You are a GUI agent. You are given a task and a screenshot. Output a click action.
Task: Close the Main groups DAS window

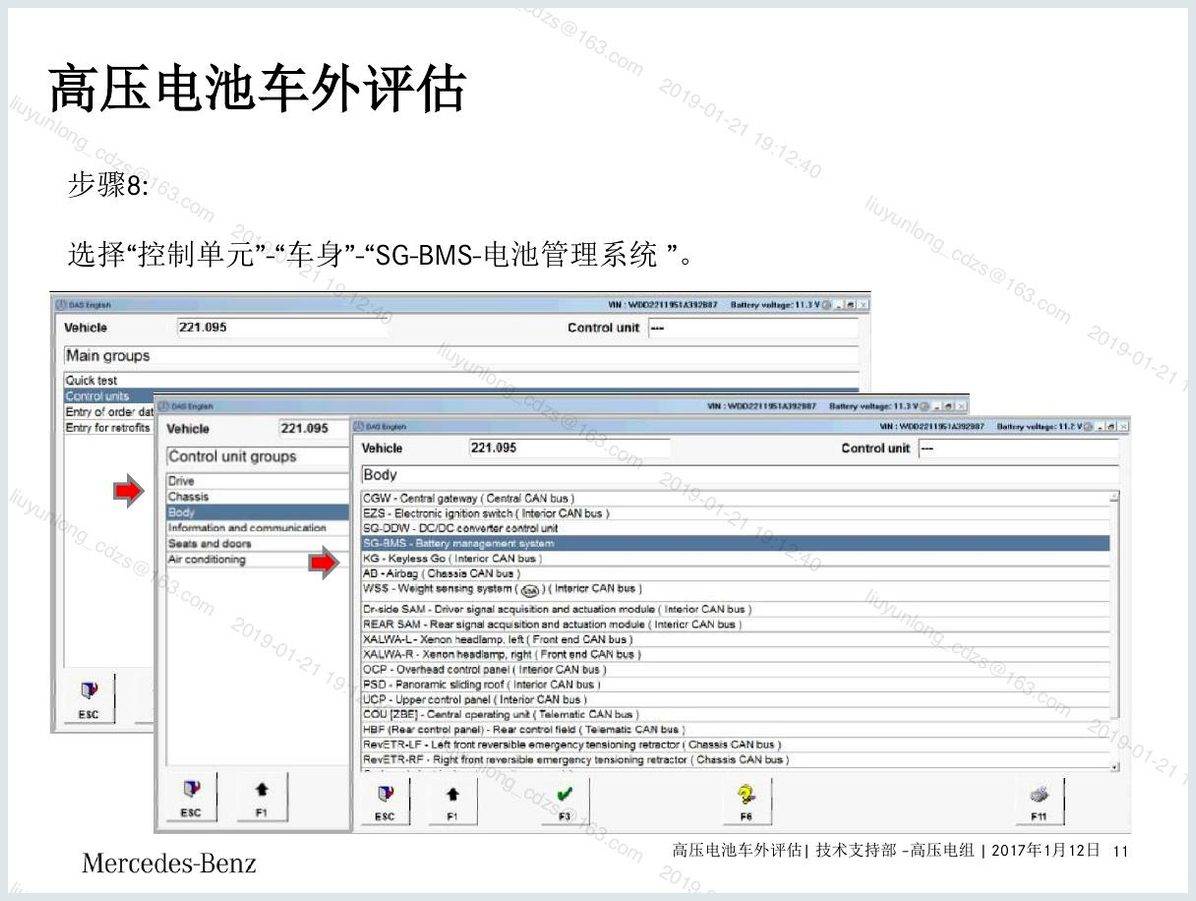pyautogui.click(x=863, y=304)
